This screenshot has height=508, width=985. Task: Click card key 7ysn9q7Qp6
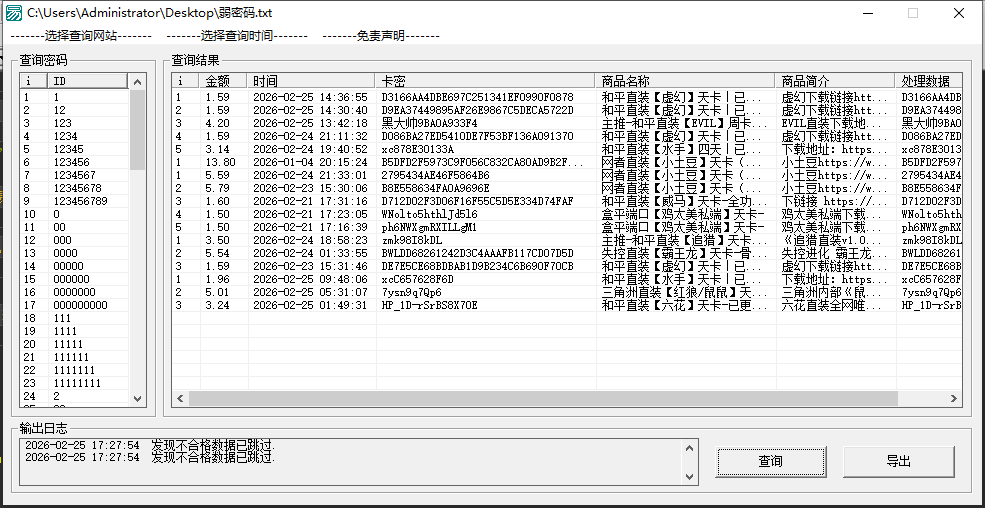(x=411, y=292)
